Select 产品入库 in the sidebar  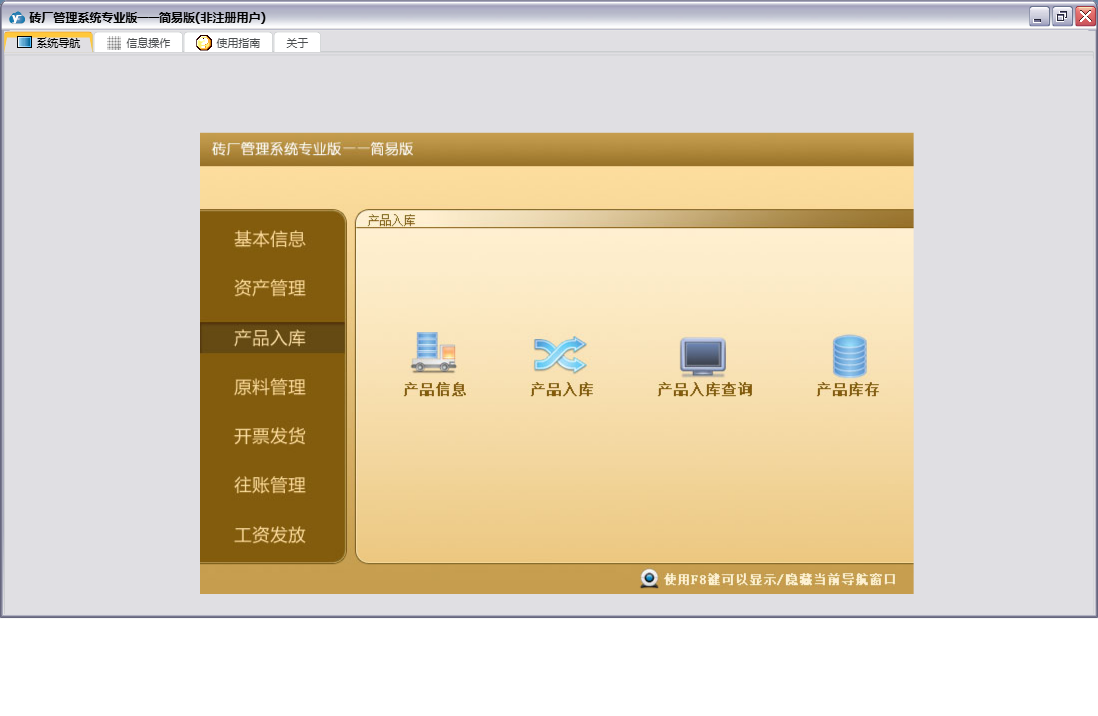pos(272,338)
